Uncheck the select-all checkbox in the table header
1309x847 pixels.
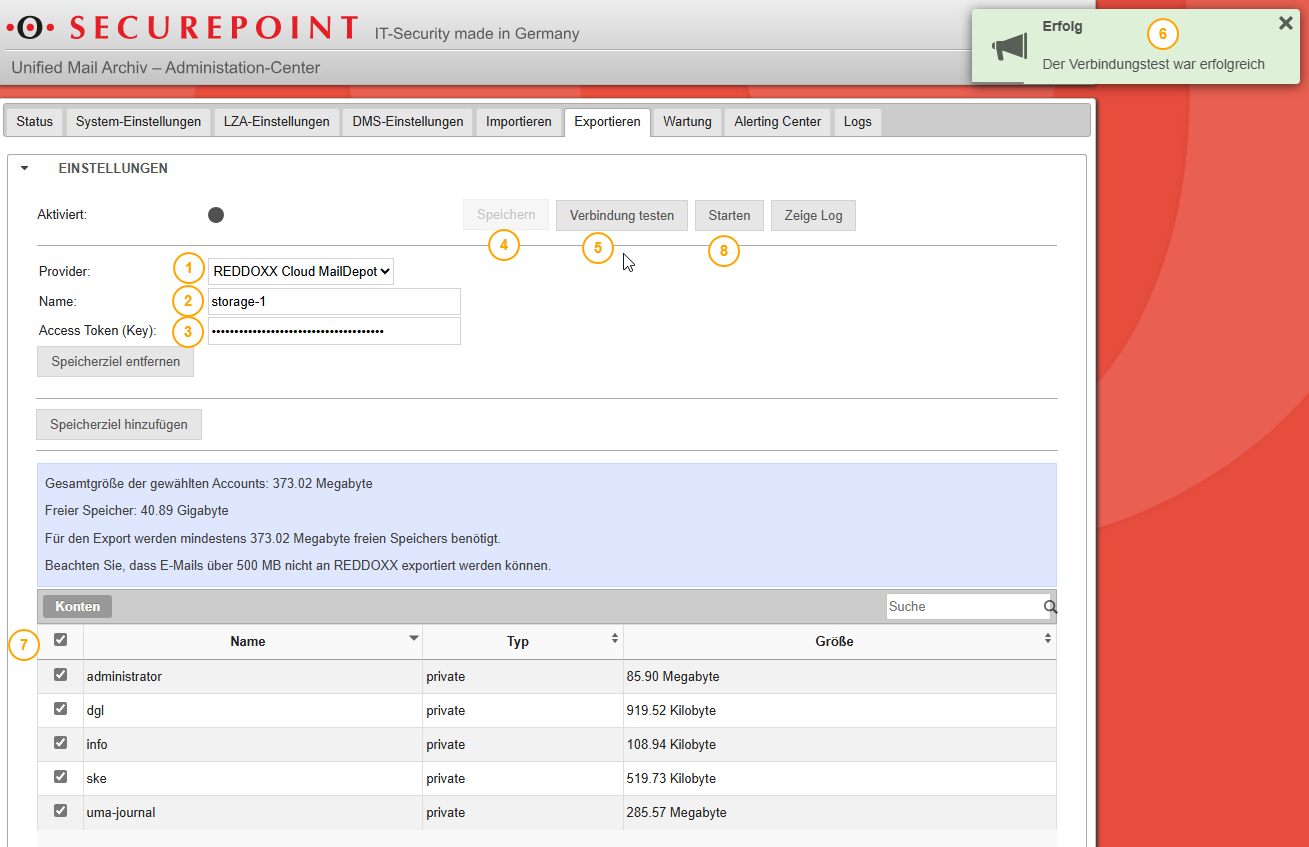(x=60, y=639)
